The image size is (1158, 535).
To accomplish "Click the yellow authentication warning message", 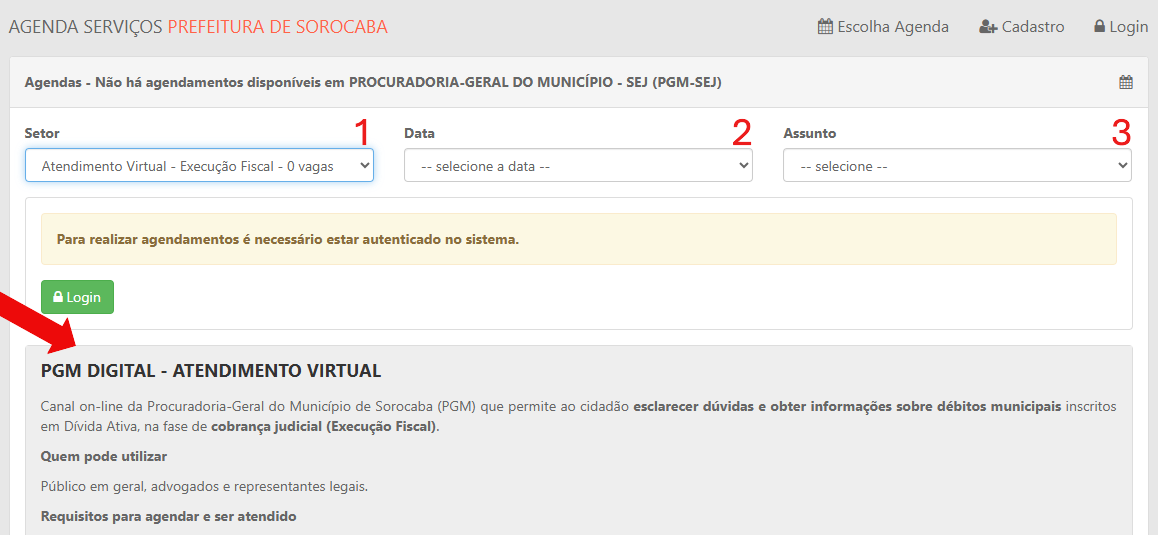I will pyautogui.click(x=288, y=240).
